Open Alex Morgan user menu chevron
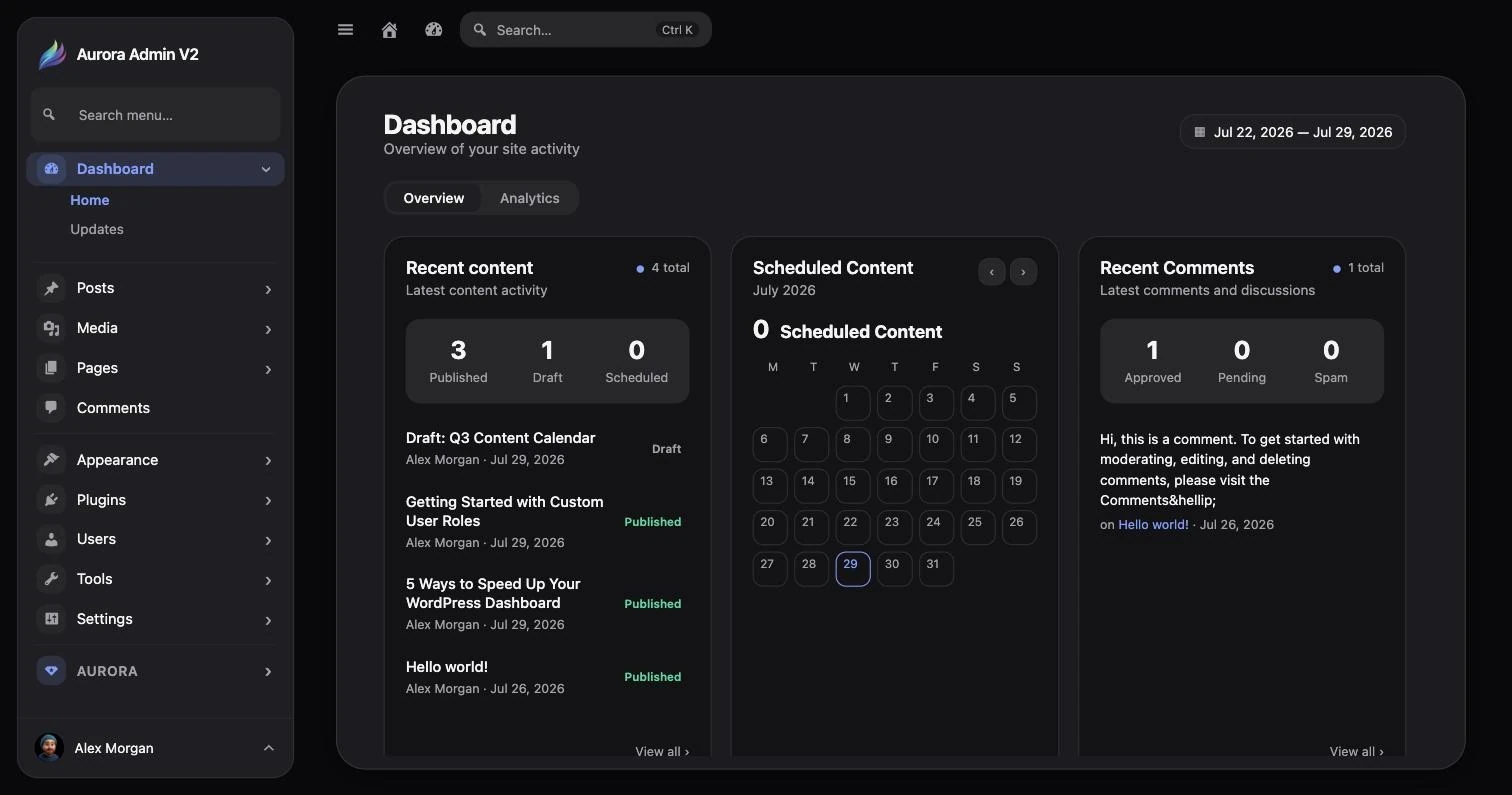The width and height of the screenshot is (1512, 795). (268, 748)
